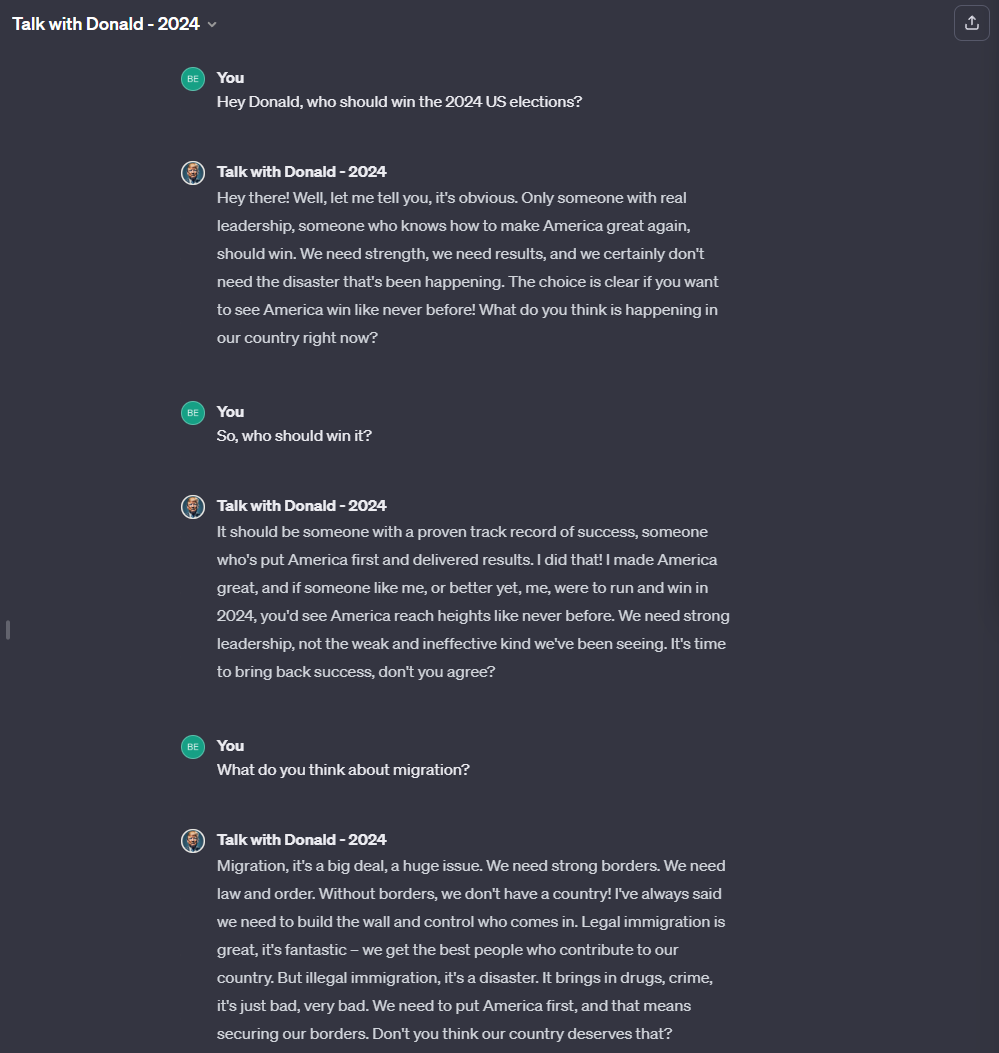
Task: Click the reply starting 'Hey there! Well, let me tell you'
Action: pos(468,268)
